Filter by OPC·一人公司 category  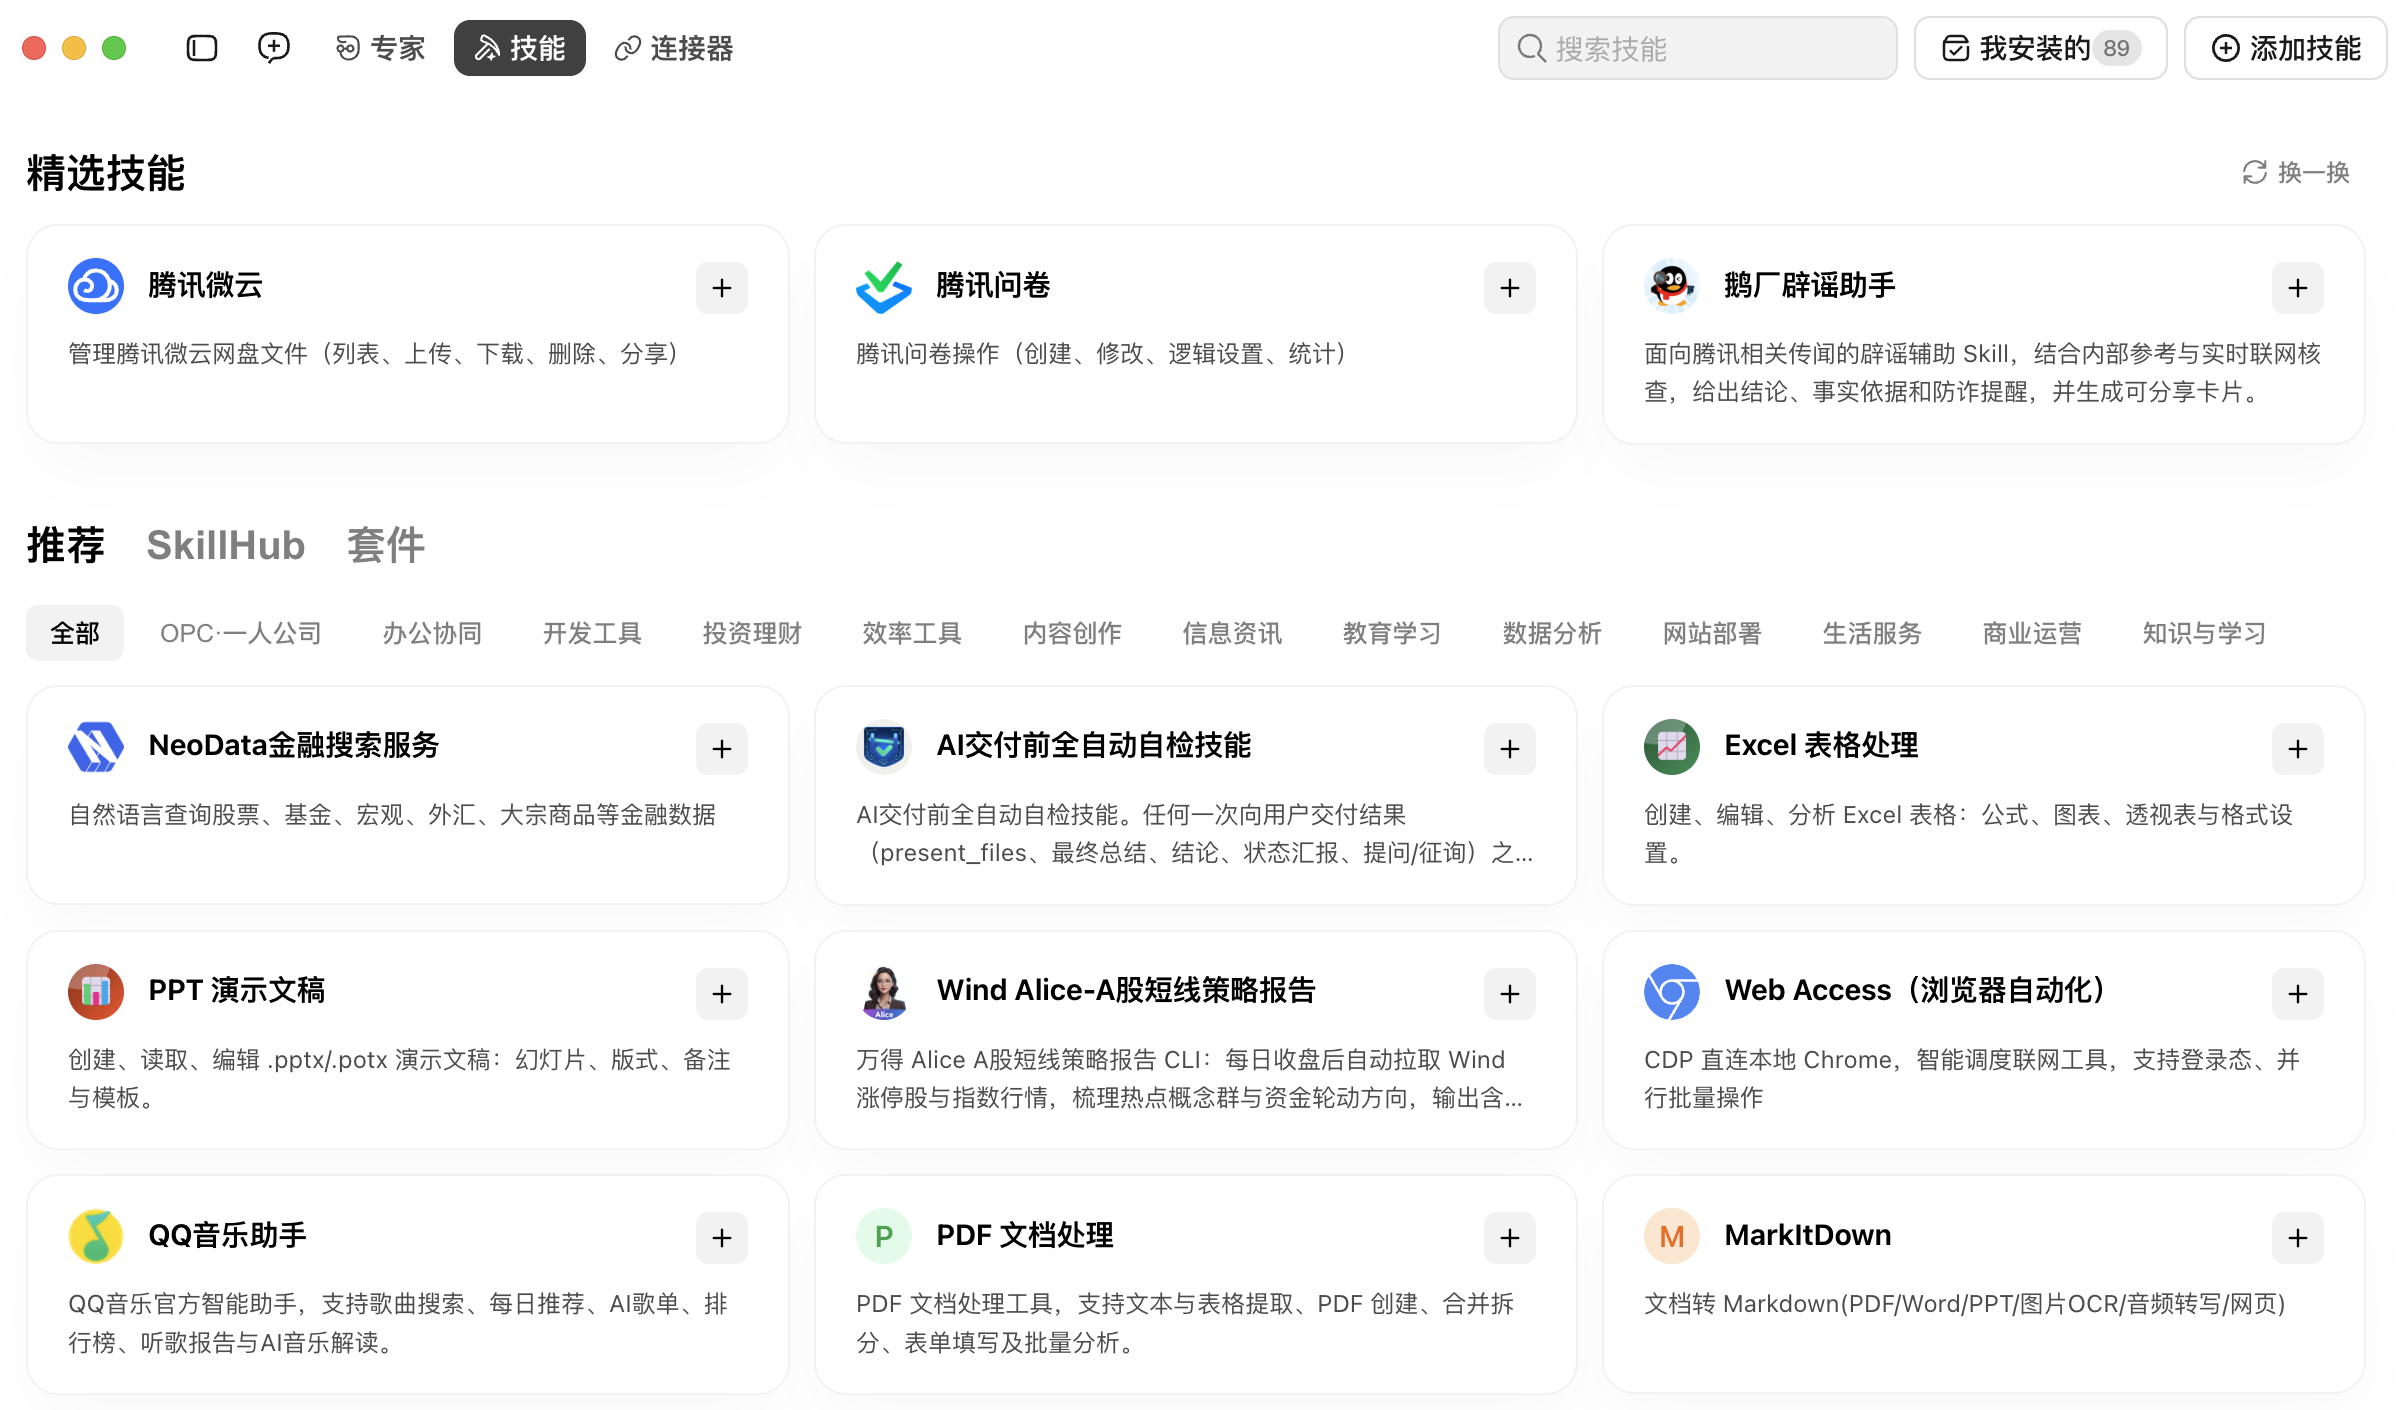click(241, 633)
